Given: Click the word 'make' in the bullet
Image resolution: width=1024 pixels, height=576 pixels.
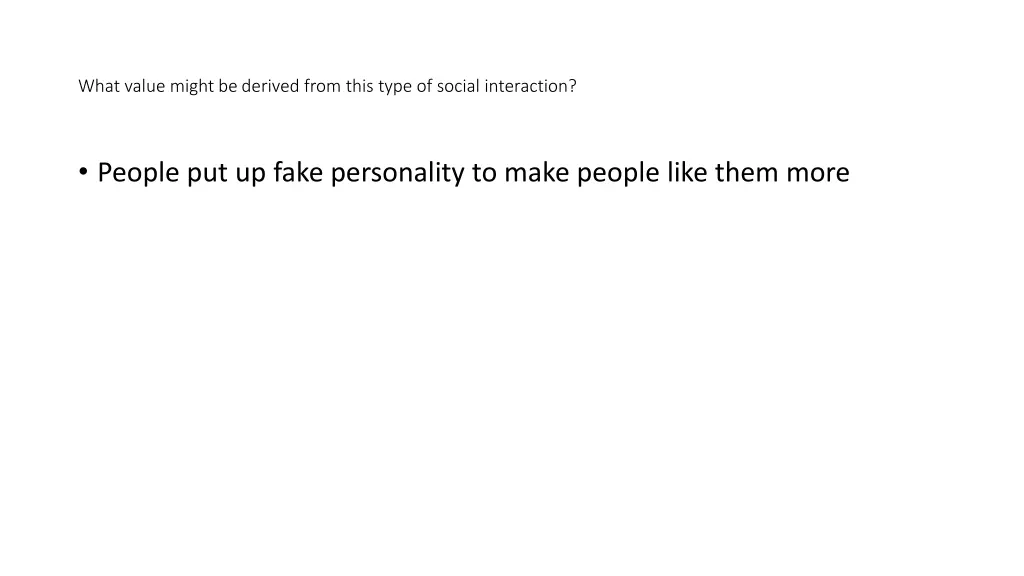Looking at the screenshot, I should click(536, 172).
